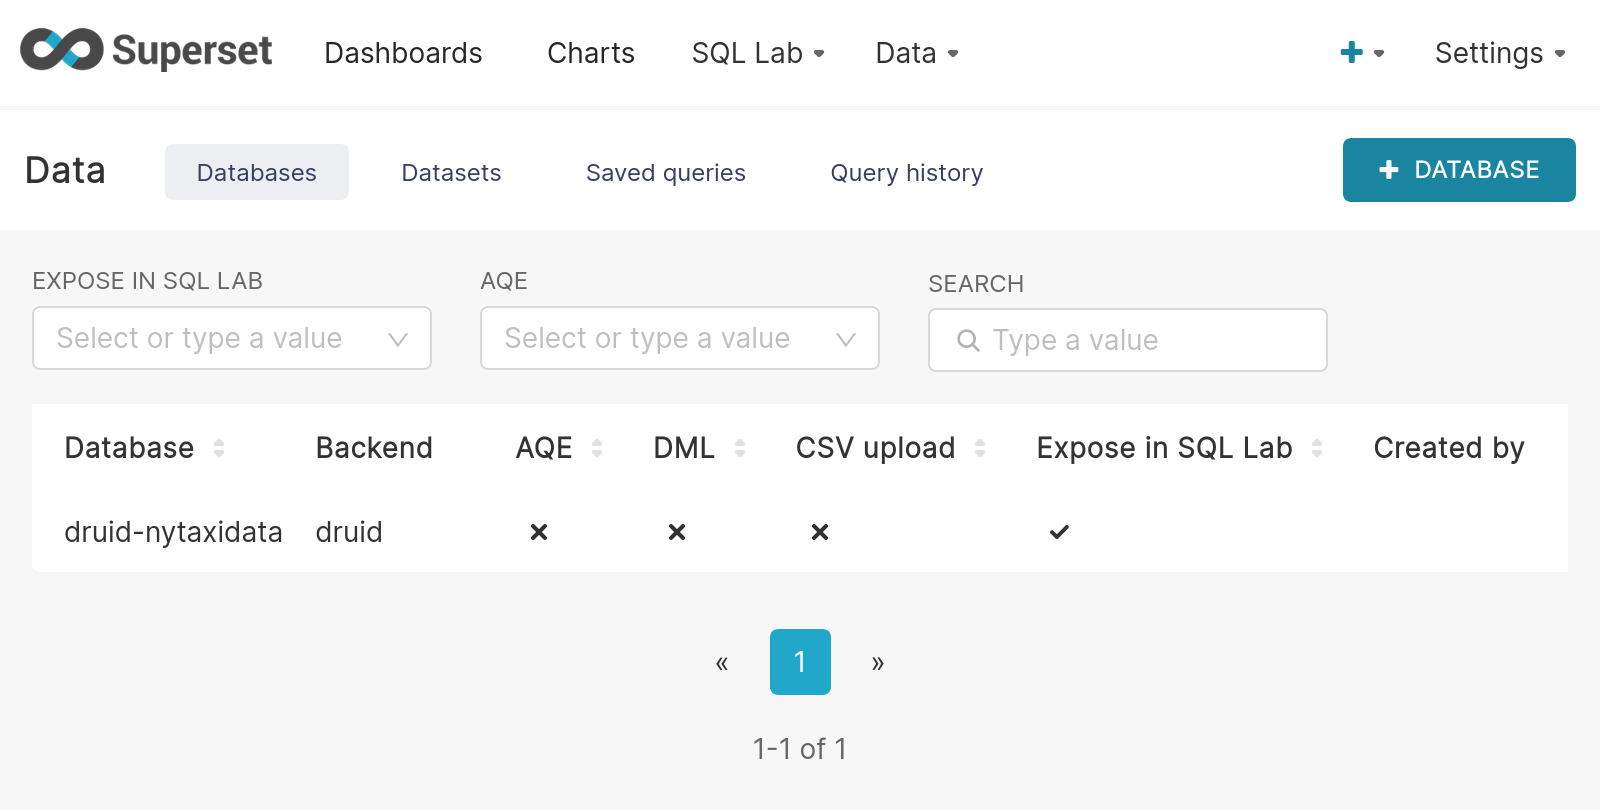Open the new item plus icon menu
Image resolution: width=1600 pixels, height=810 pixels.
coord(1352,52)
